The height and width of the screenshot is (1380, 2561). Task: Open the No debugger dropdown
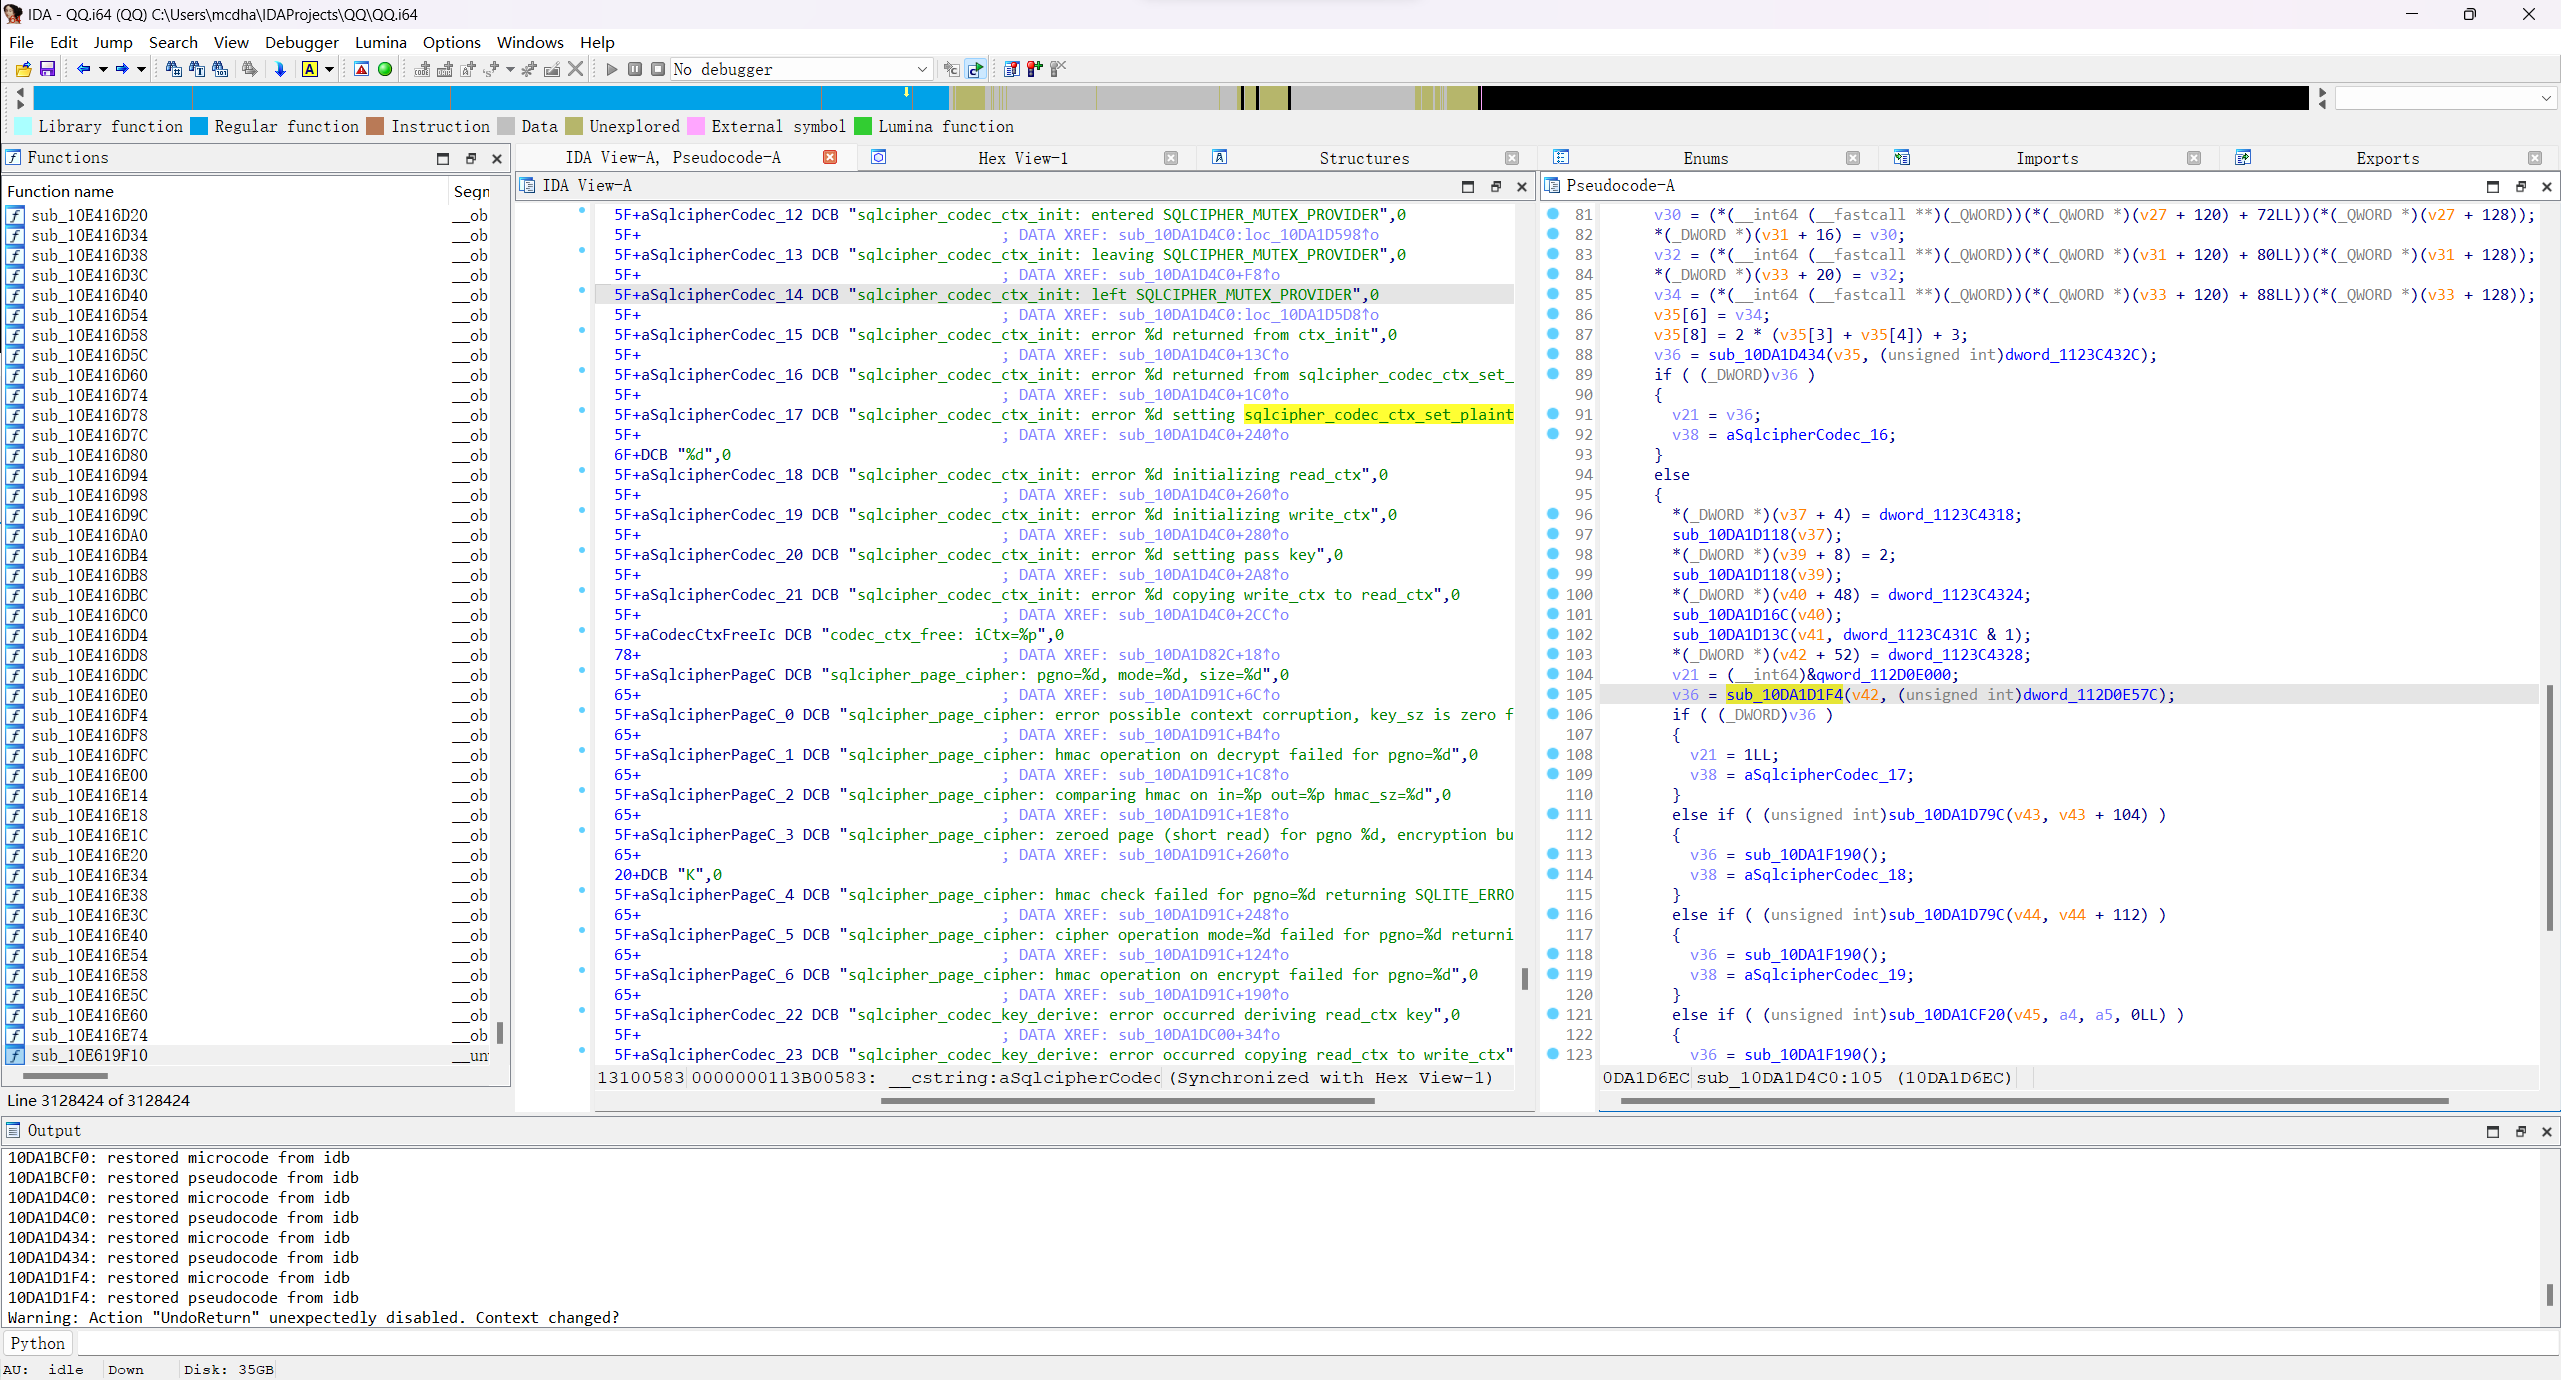[x=921, y=69]
